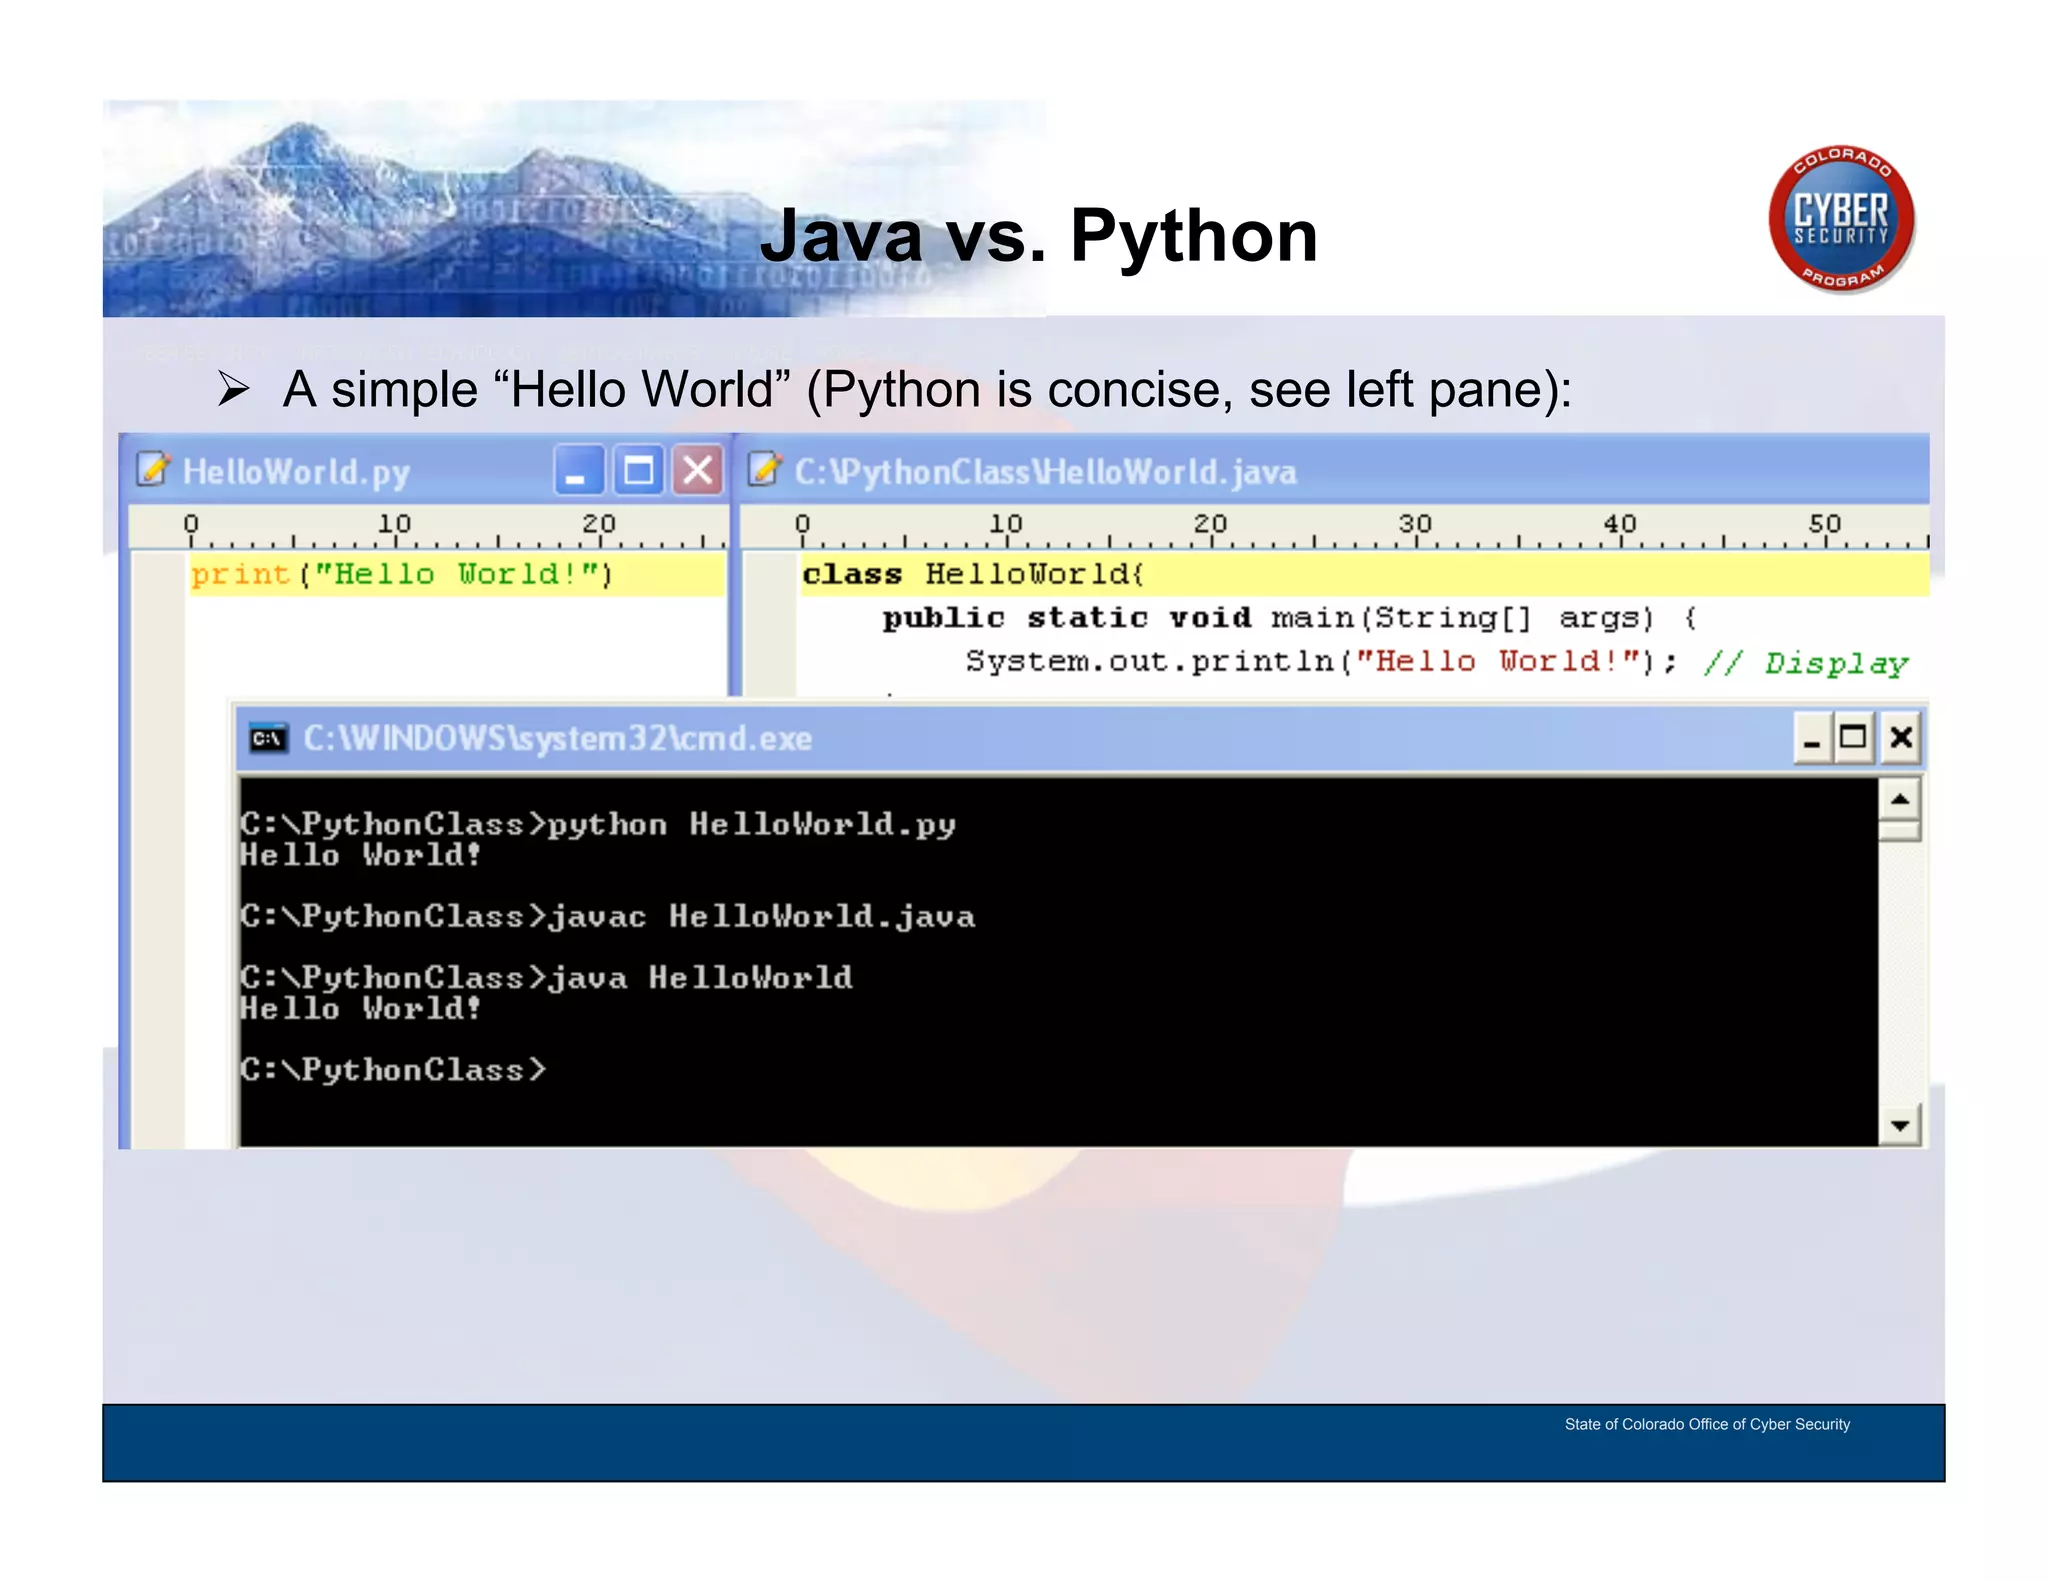This screenshot has height=1582, width=2048.
Task: Minimize the HelloWorld.py editor window
Action: (579, 470)
